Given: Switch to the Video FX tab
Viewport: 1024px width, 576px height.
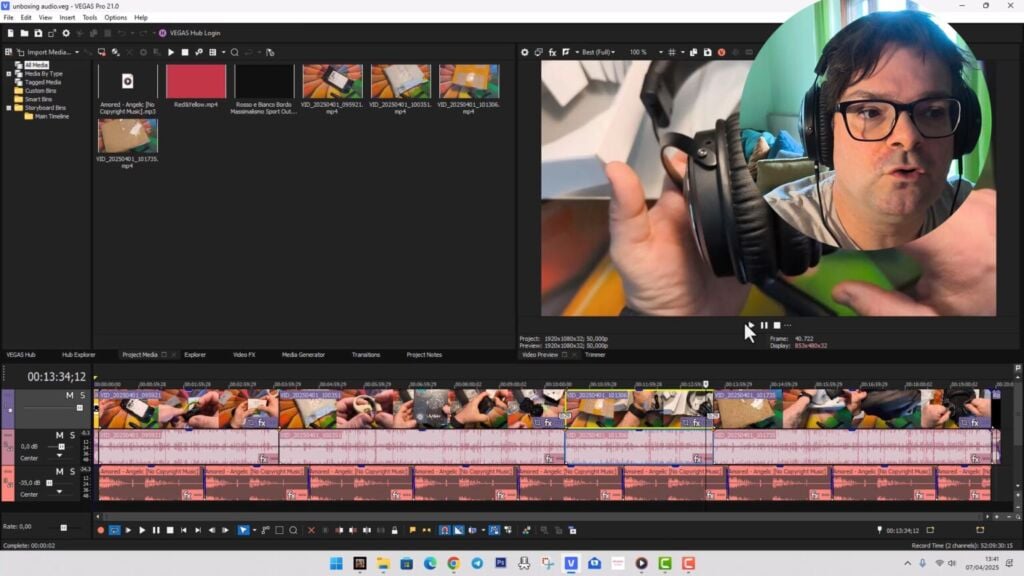Looking at the screenshot, I should 244,355.
